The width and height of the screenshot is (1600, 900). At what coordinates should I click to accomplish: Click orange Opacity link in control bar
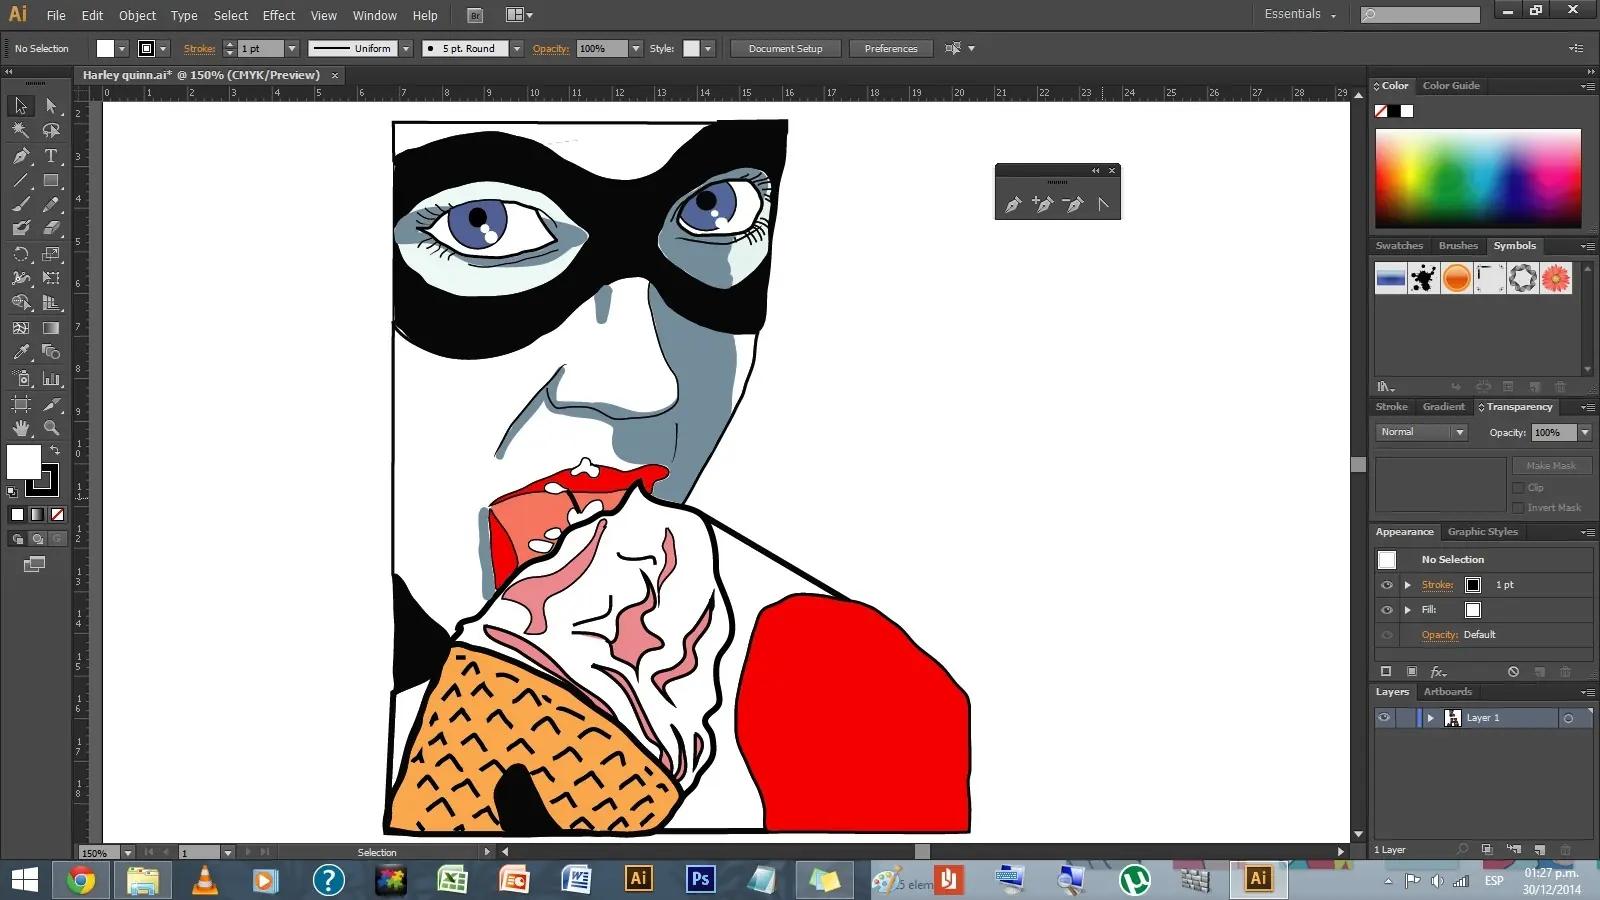550,48
